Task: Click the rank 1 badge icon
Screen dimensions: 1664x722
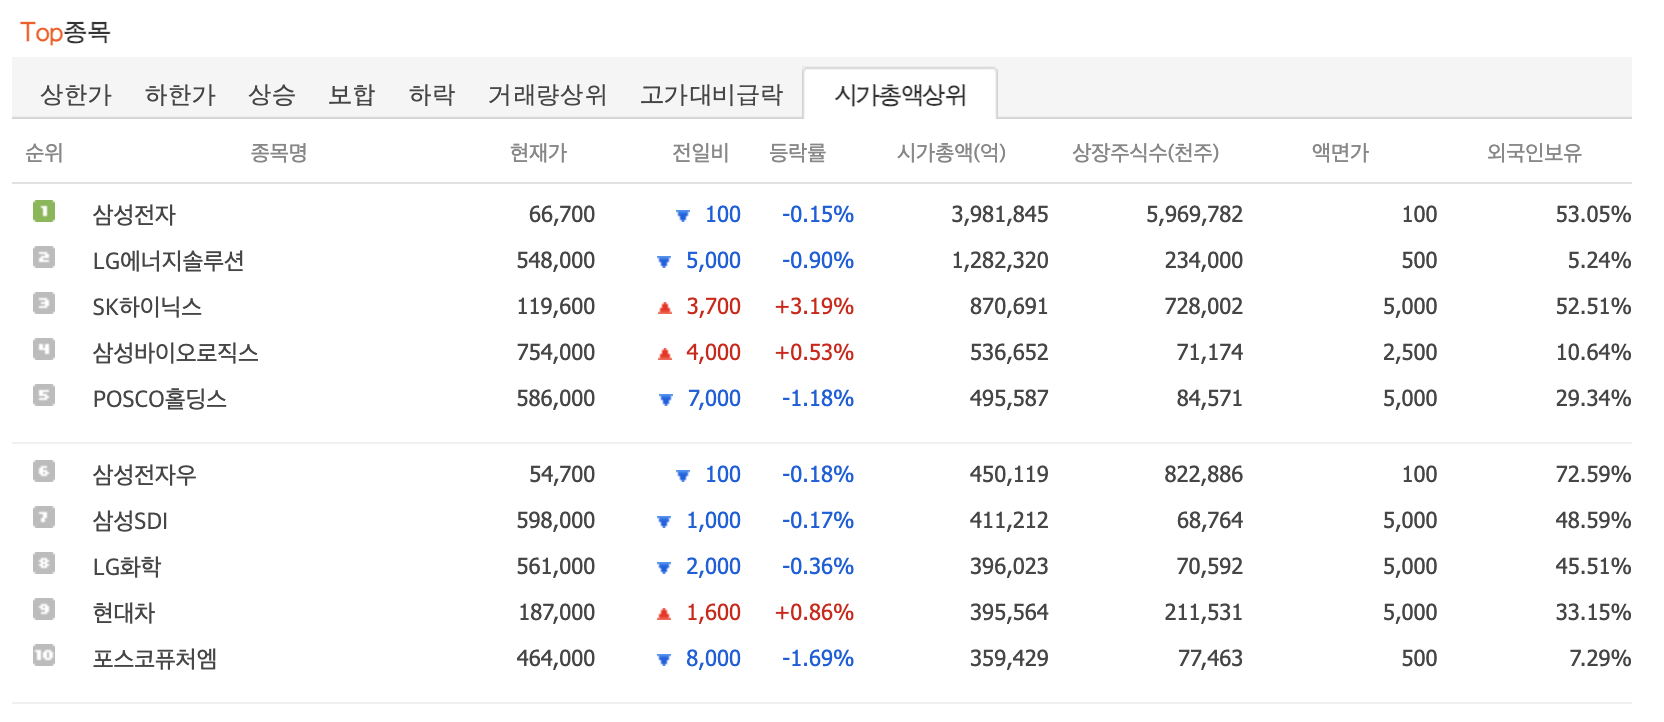Action: click(x=44, y=211)
